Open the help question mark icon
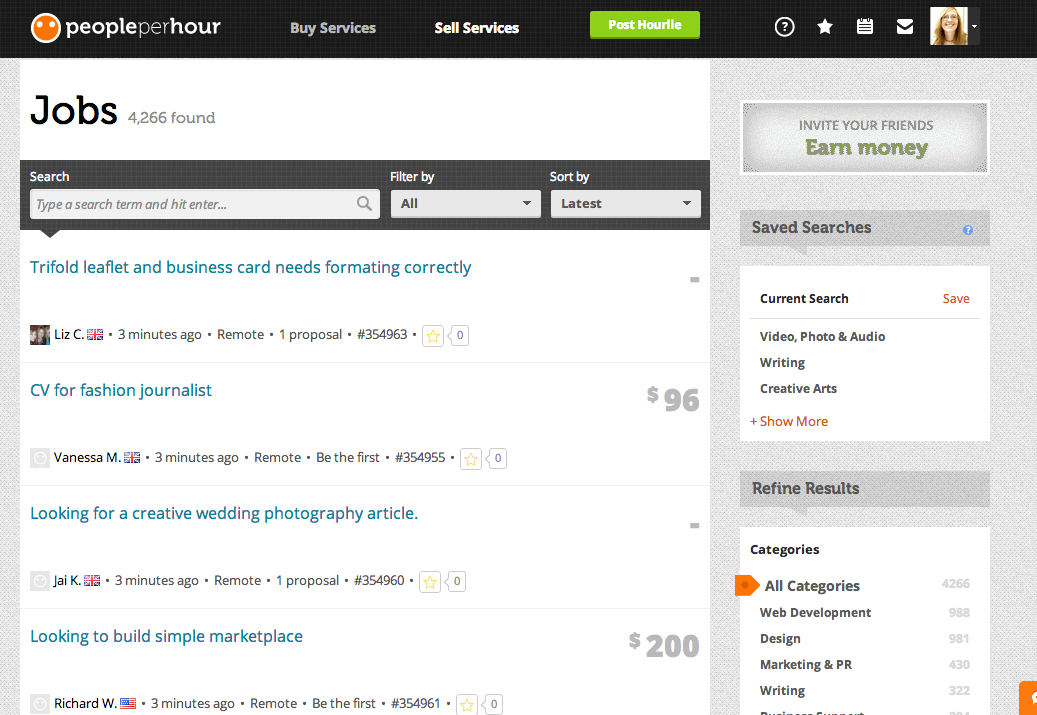 point(784,27)
